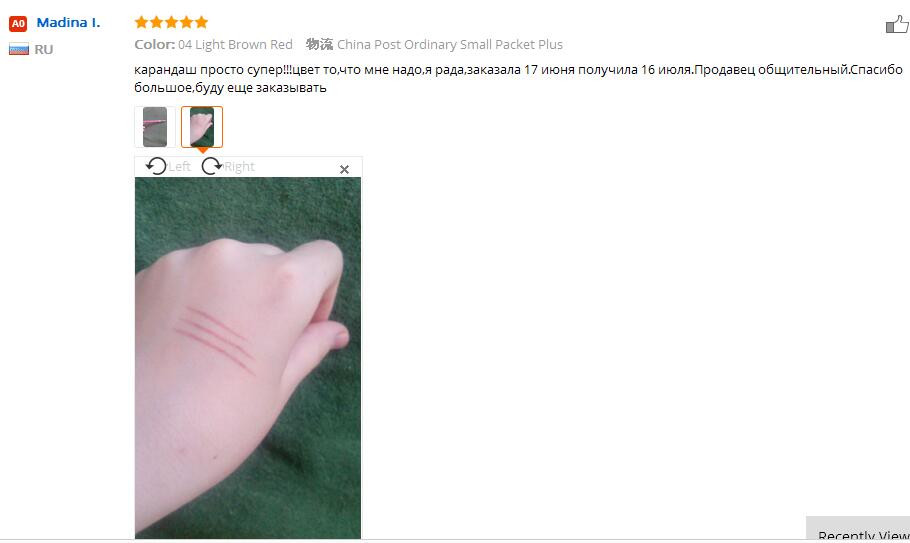The image size is (910, 543).
Task: Click the A0 buyer level badge
Action: pyautogui.click(x=18, y=23)
